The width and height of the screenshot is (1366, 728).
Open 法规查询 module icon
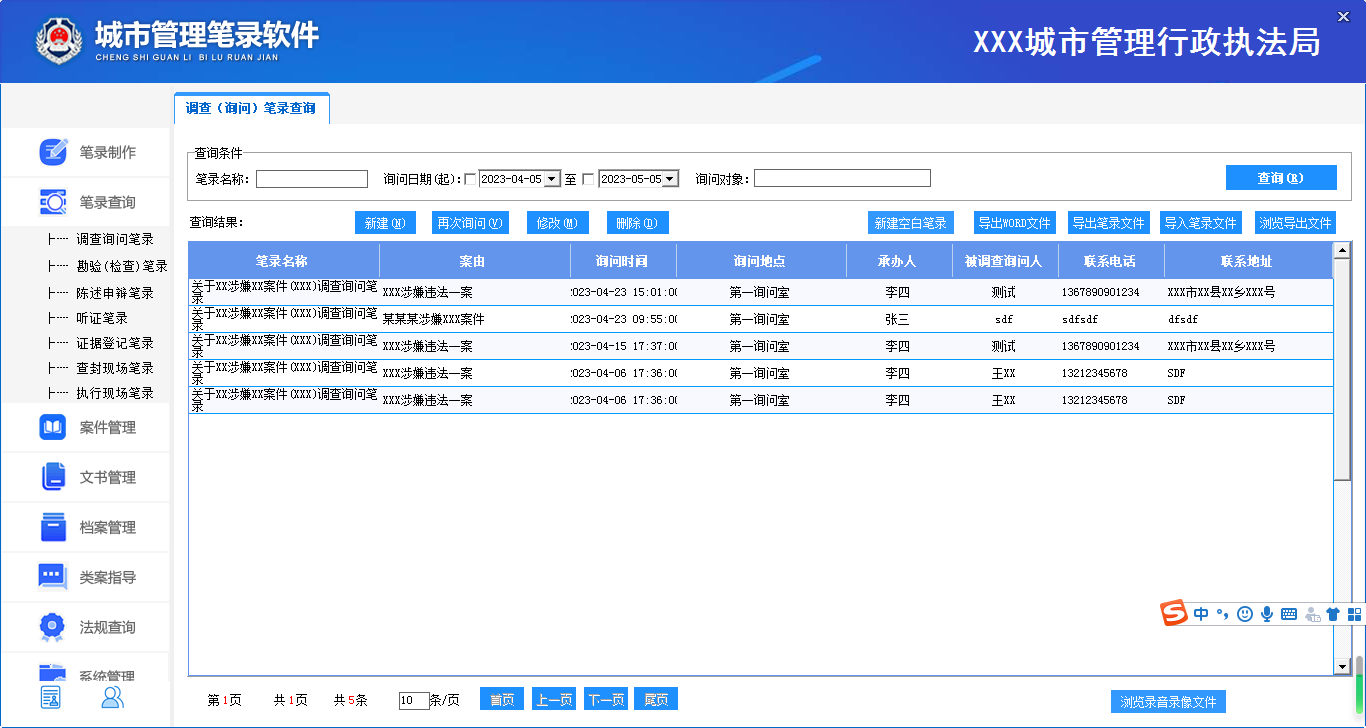pyautogui.click(x=53, y=627)
